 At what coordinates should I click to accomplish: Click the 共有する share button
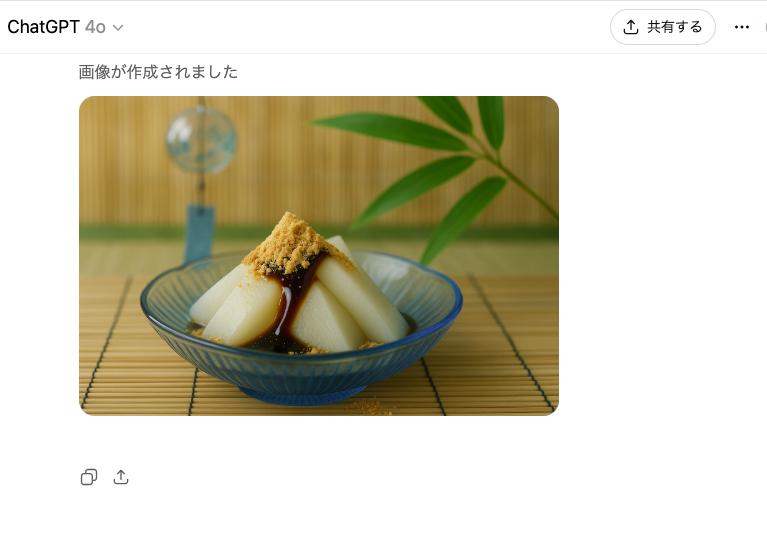coord(663,27)
